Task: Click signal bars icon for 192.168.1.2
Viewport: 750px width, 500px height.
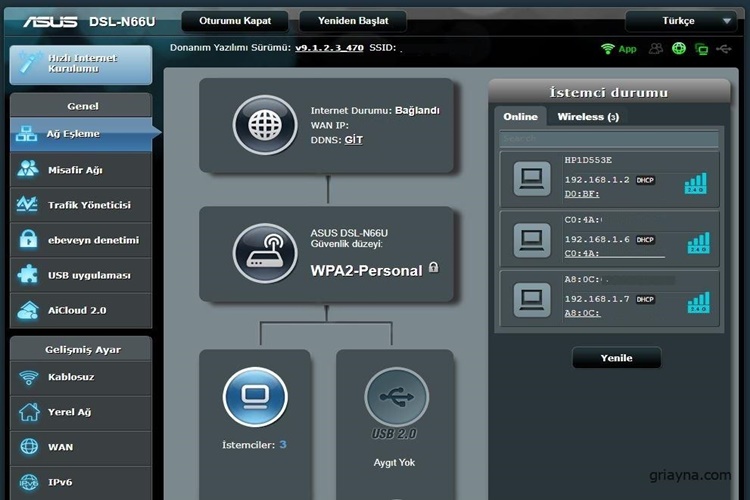Action: [x=695, y=183]
